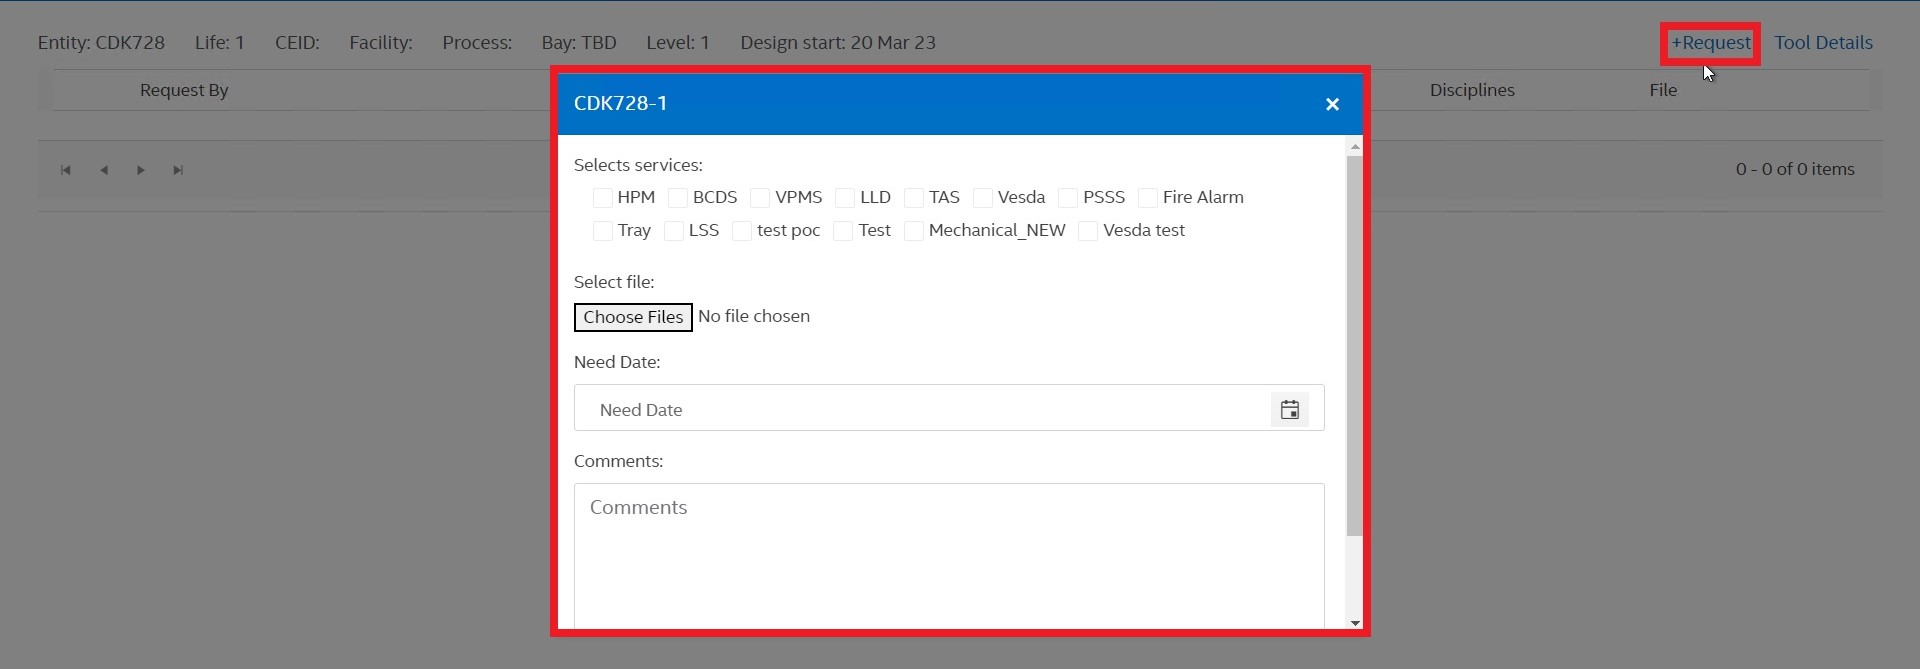Screen dimensions: 1920x669
Task: Click the Choose Files button
Action: click(633, 317)
